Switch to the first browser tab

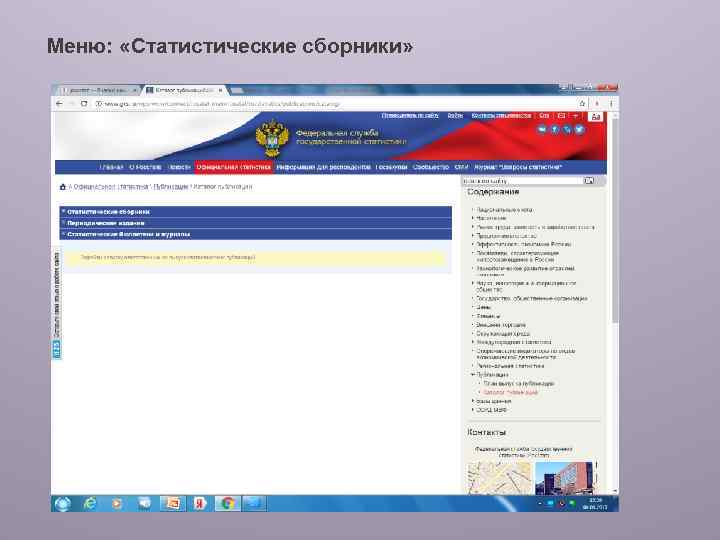[97, 90]
